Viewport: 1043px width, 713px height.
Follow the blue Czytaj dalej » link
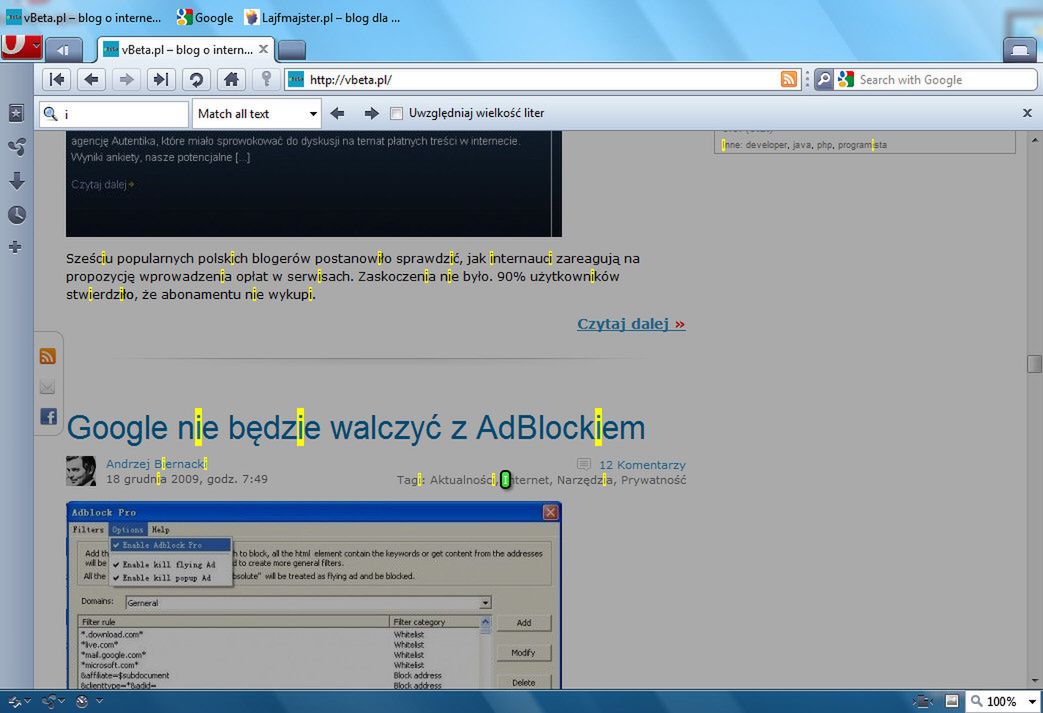pos(631,324)
